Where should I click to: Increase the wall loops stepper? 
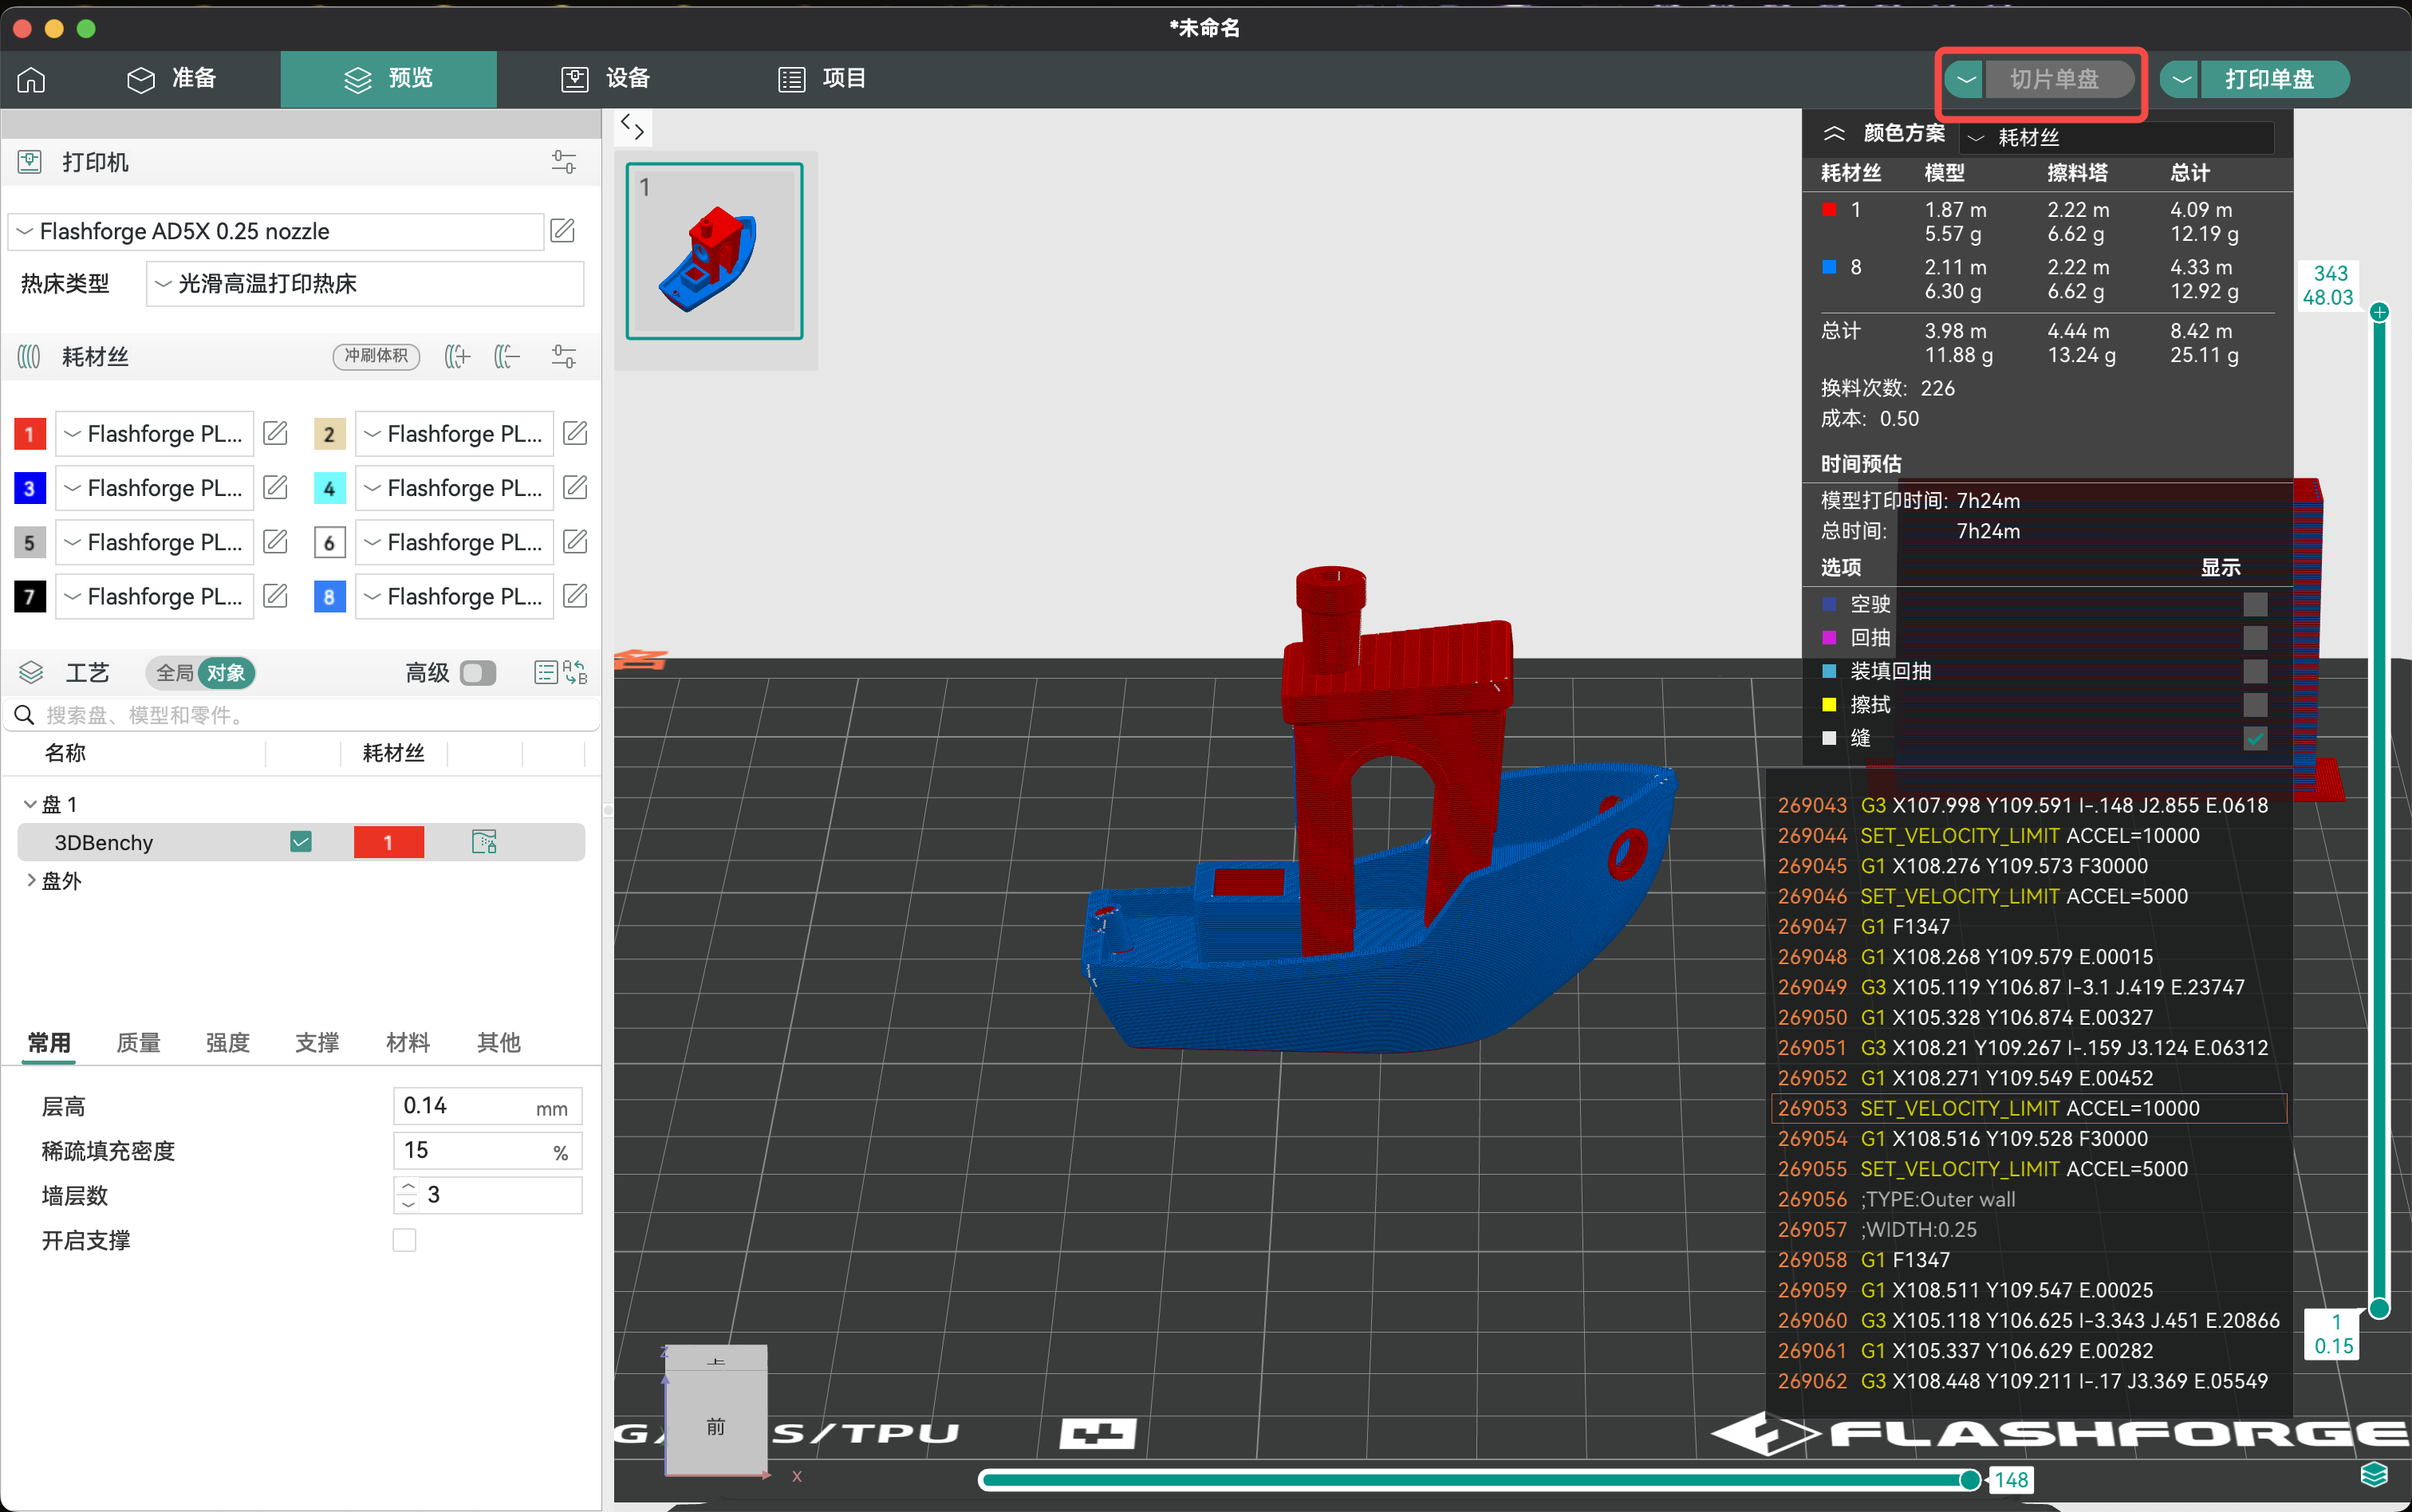coord(408,1186)
